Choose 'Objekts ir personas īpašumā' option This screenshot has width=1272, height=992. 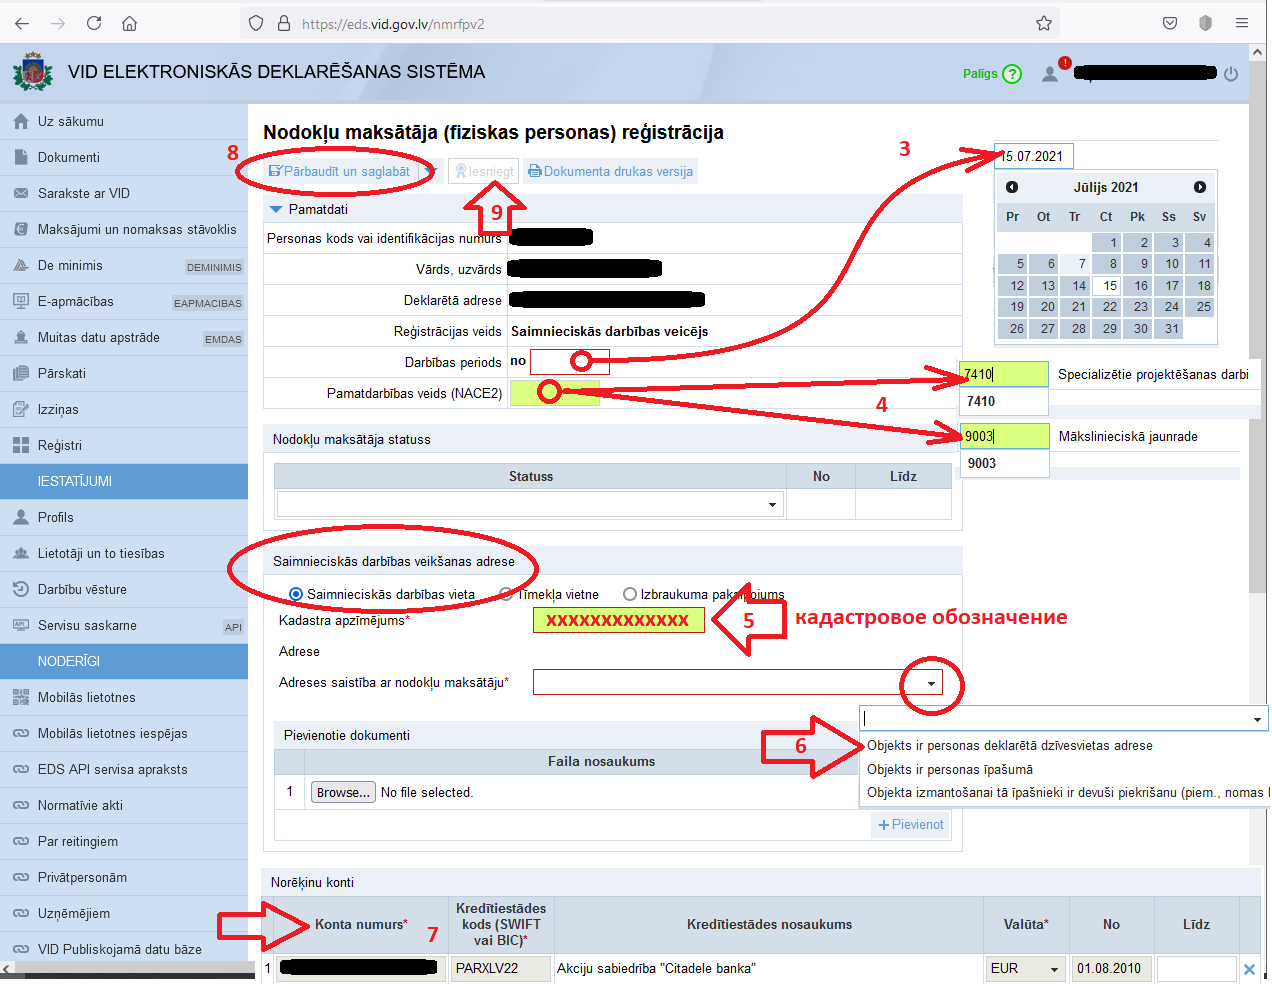[949, 769]
